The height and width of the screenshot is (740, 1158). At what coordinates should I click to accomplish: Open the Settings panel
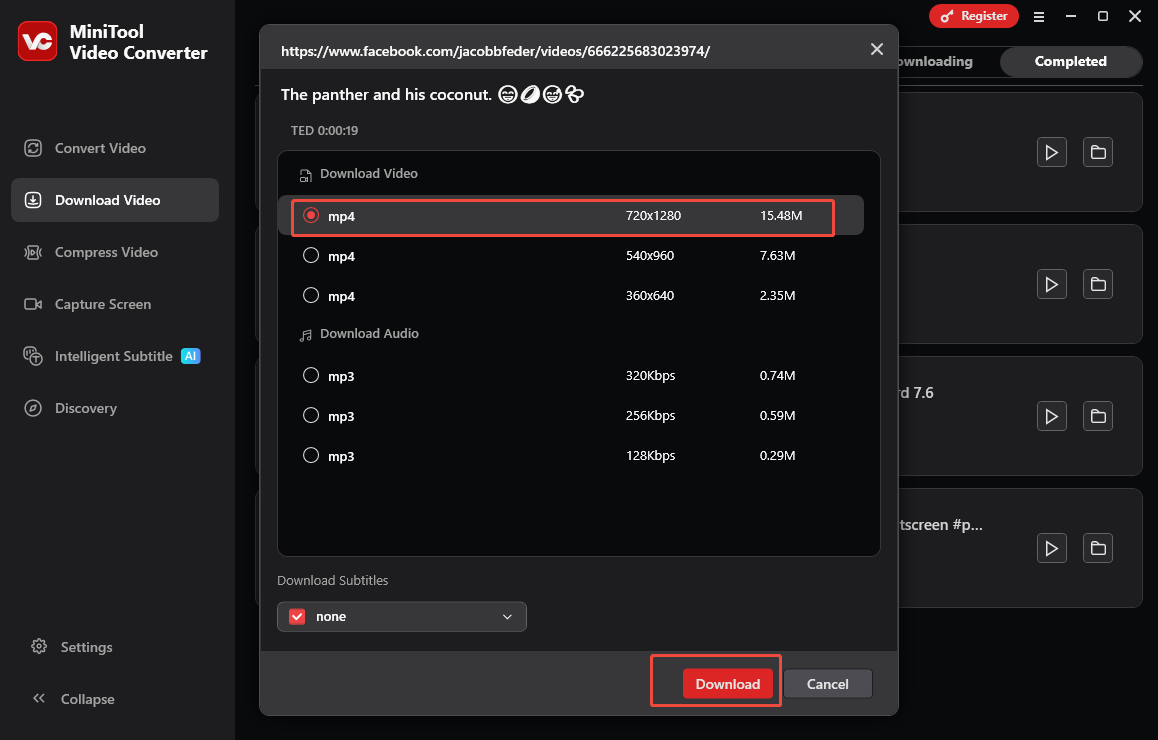coord(85,647)
